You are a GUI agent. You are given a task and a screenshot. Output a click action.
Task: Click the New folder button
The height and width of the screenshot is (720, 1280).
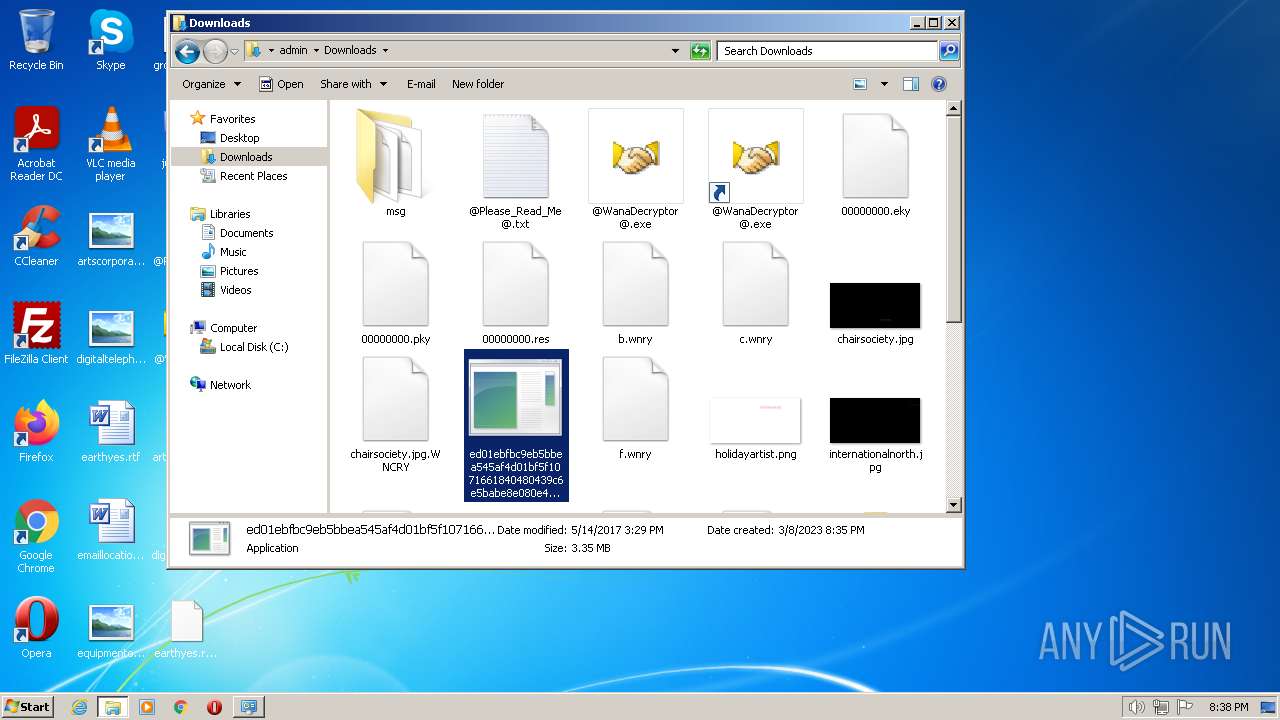click(x=477, y=85)
